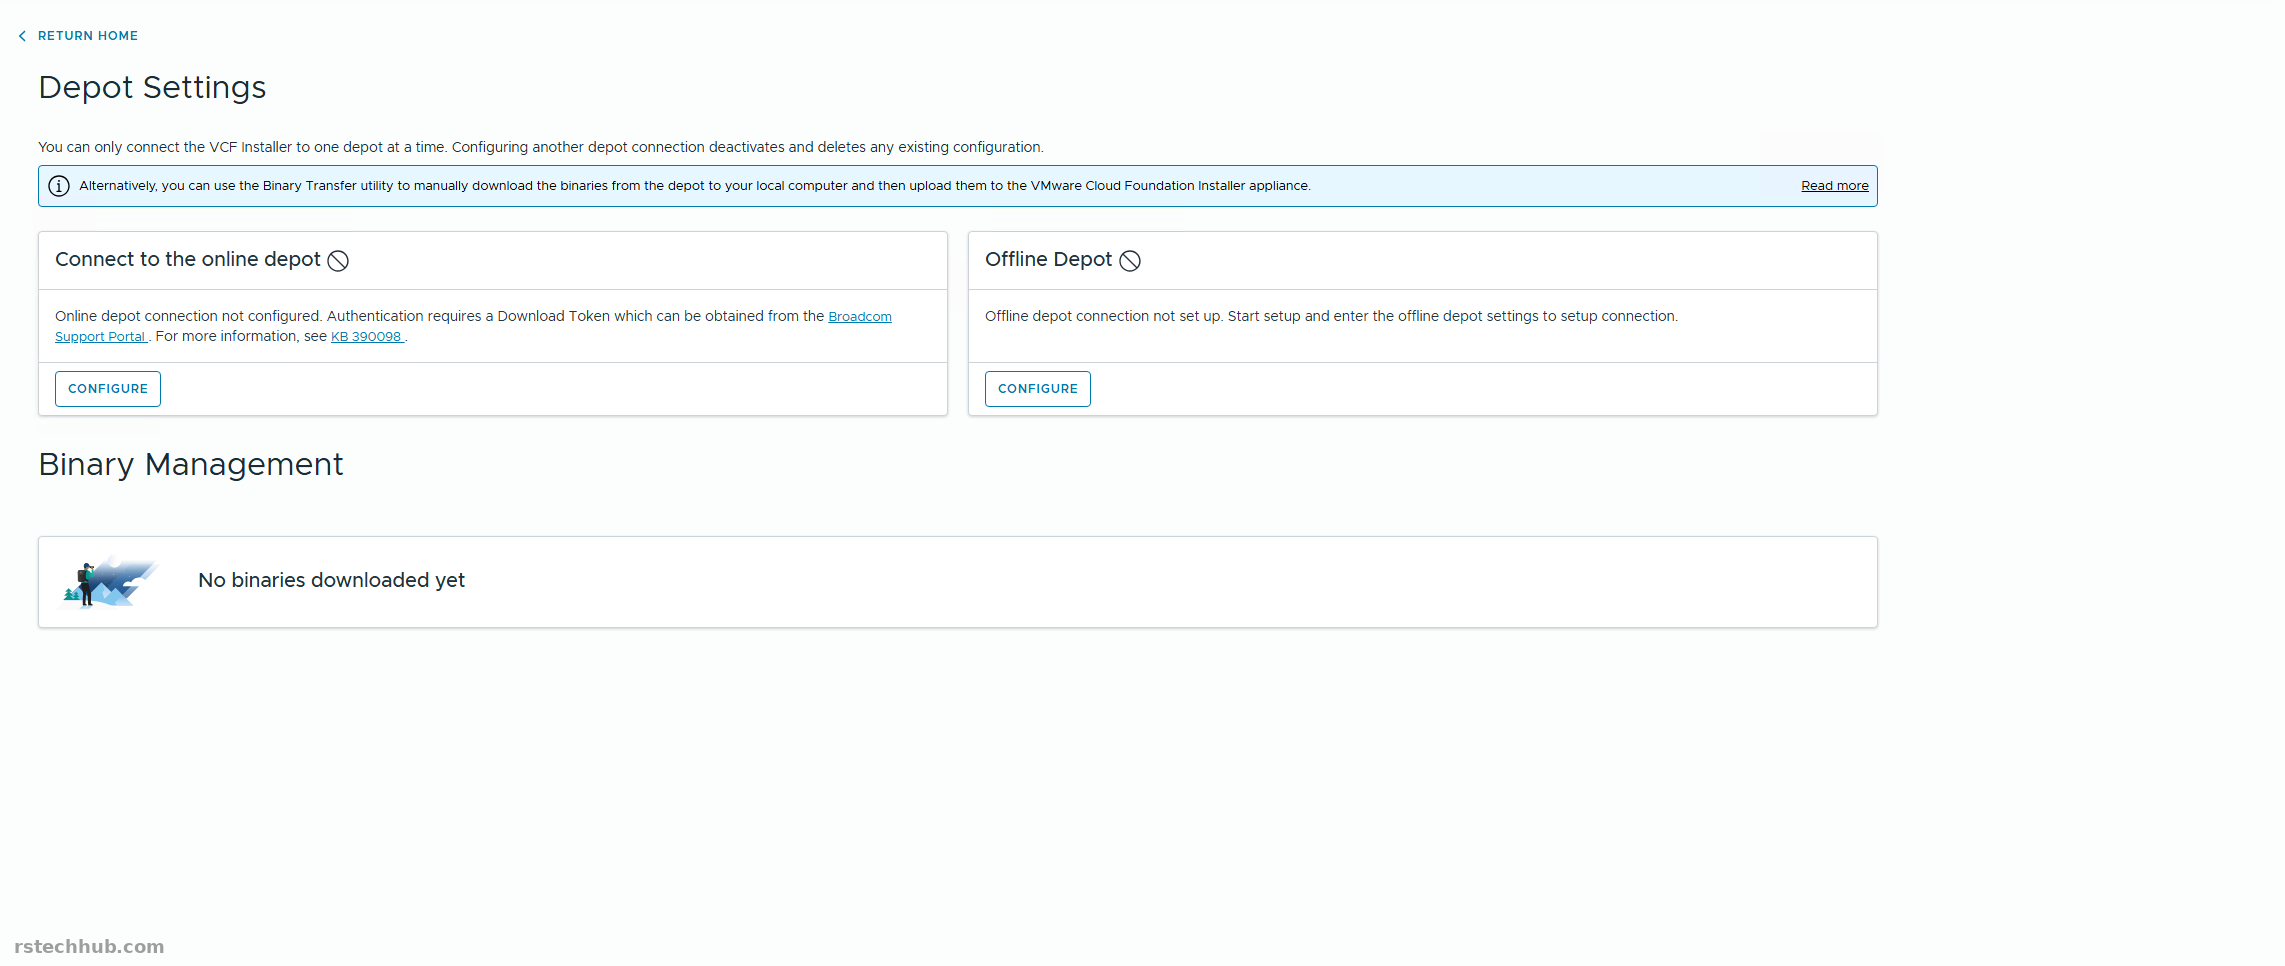Click the Binary Management heading

pos(190,464)
